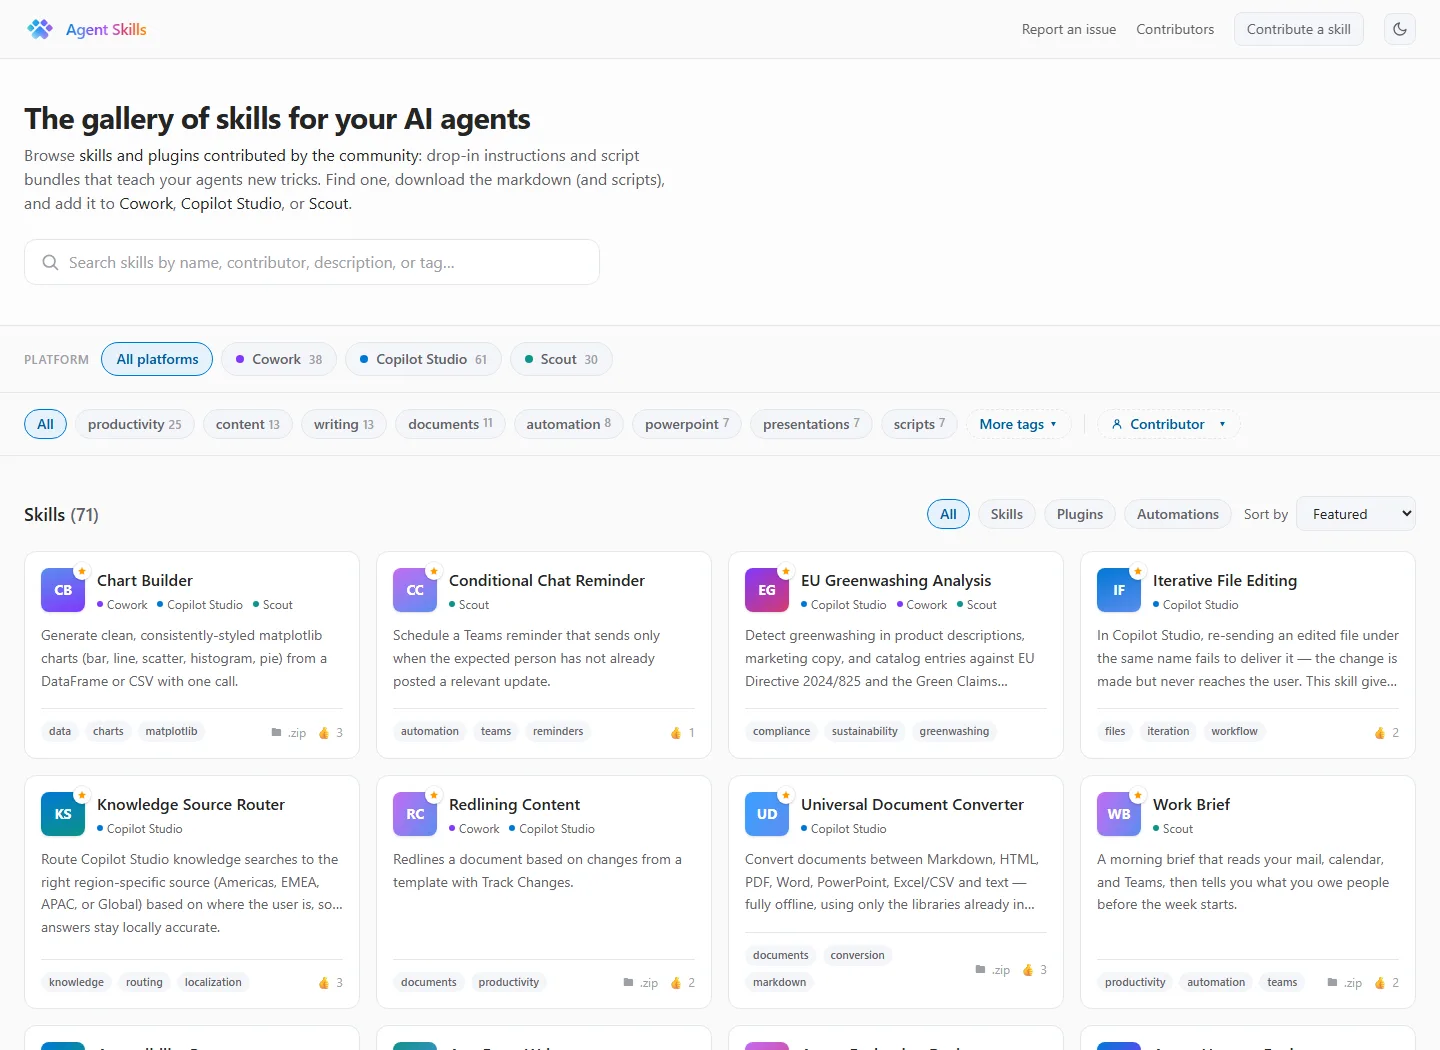
Task: Open the Contributor filter dropdown
Action: point(1169,424)
